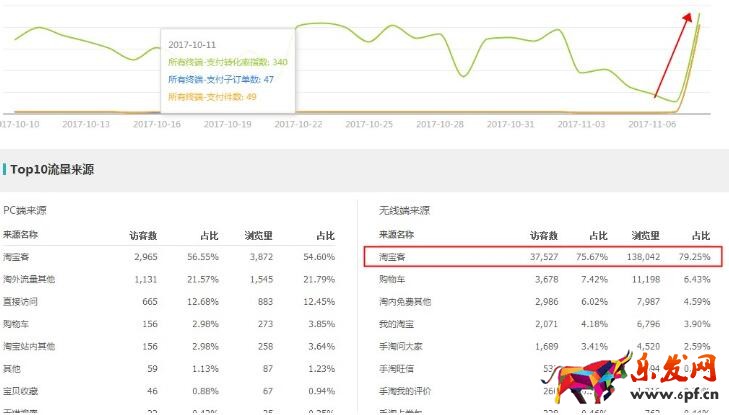Screen dimensions: 729x415
Task: Open 淘外流量其他 source in PC table
Action: point(31,279)
